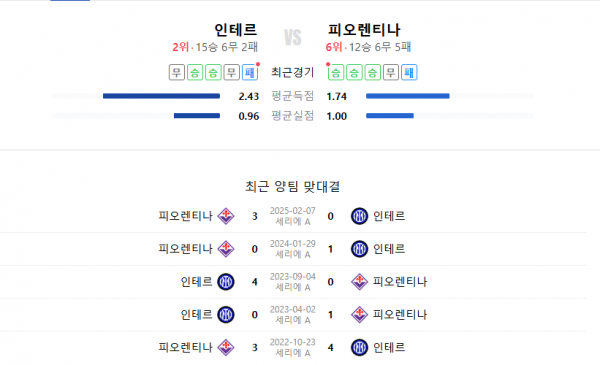Click Fiorentina crest in the 2022-10-23 match row
This screenshot has width=600, height=365.
(226, 347)
